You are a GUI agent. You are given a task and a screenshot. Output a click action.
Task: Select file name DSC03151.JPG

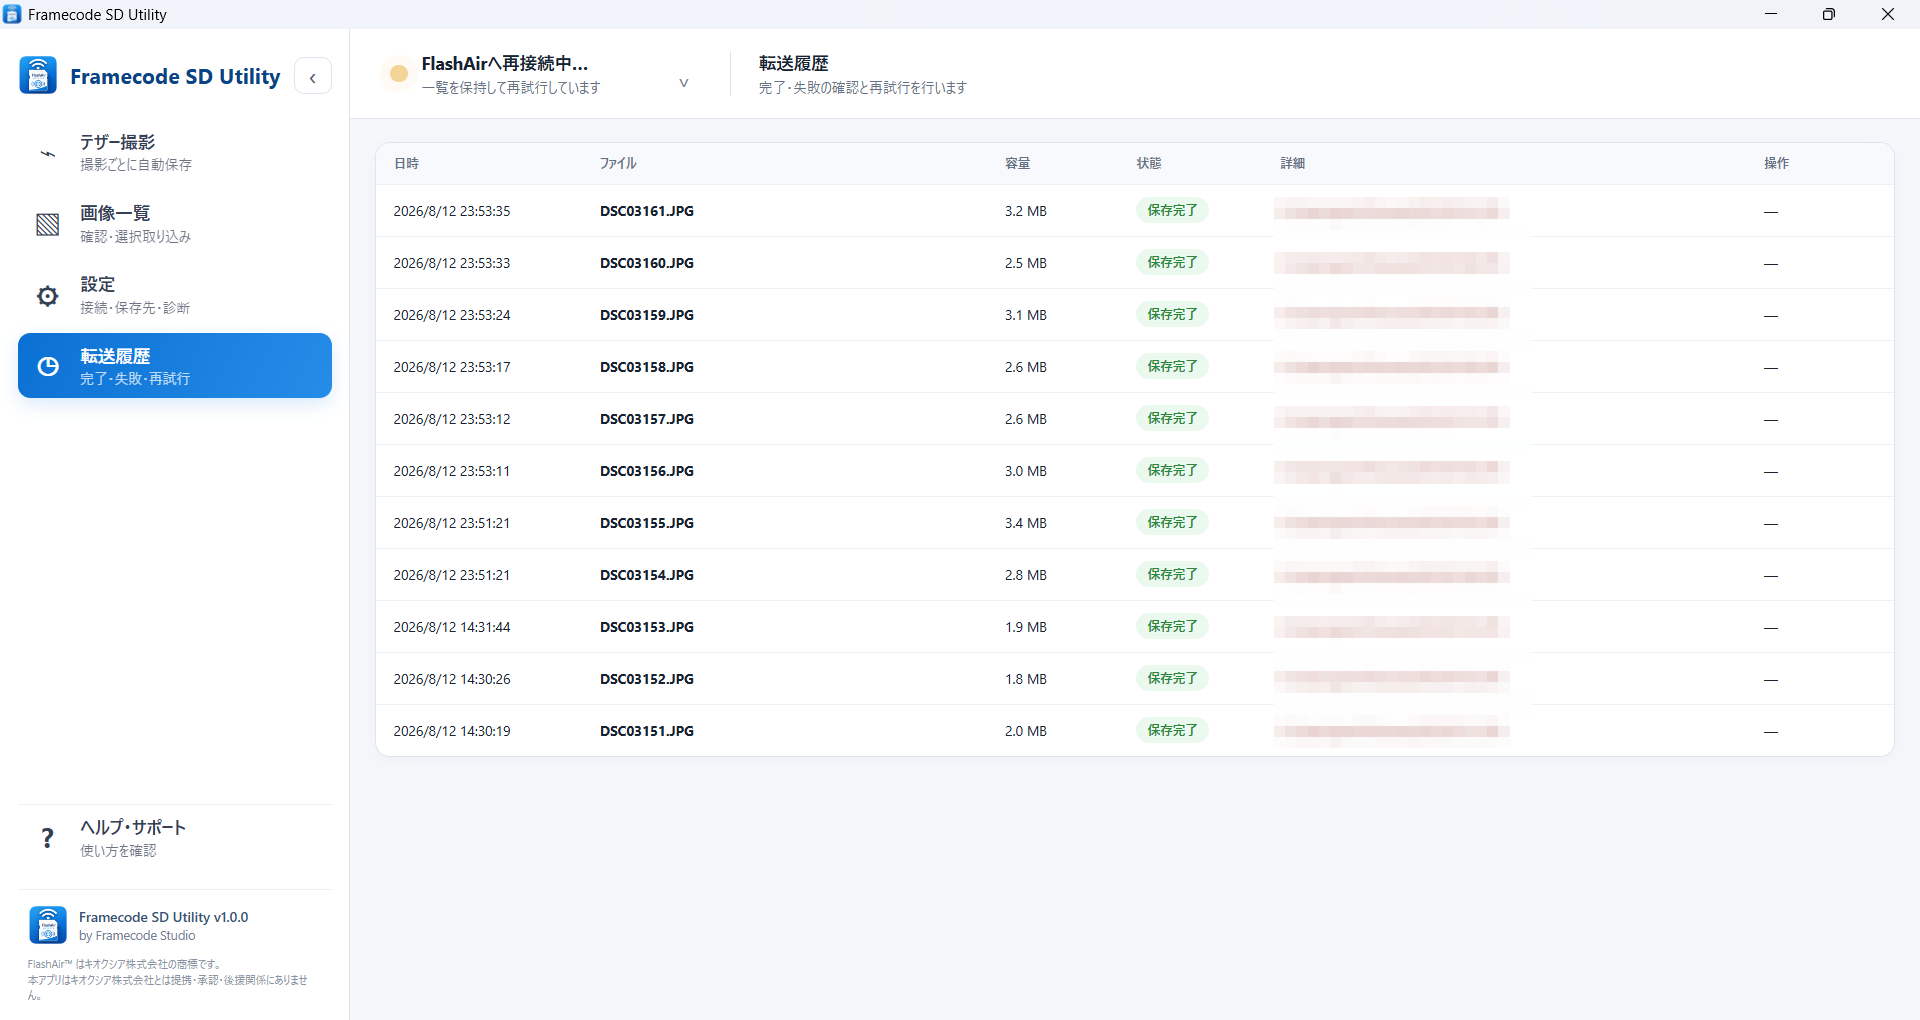pyautogui.click(x=647, y=731)
